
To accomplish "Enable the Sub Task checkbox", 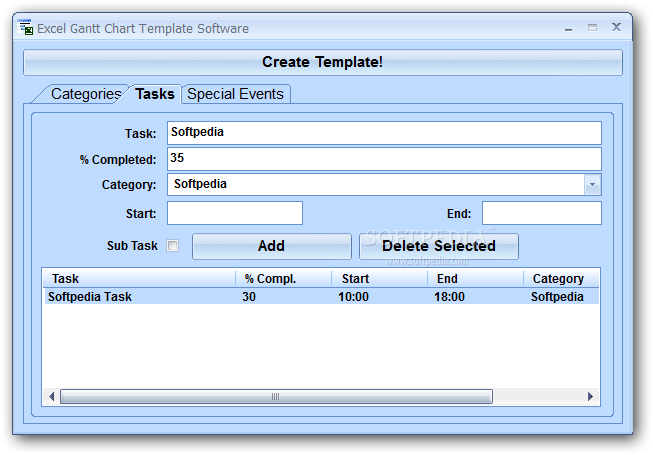I will click(172, 246).
